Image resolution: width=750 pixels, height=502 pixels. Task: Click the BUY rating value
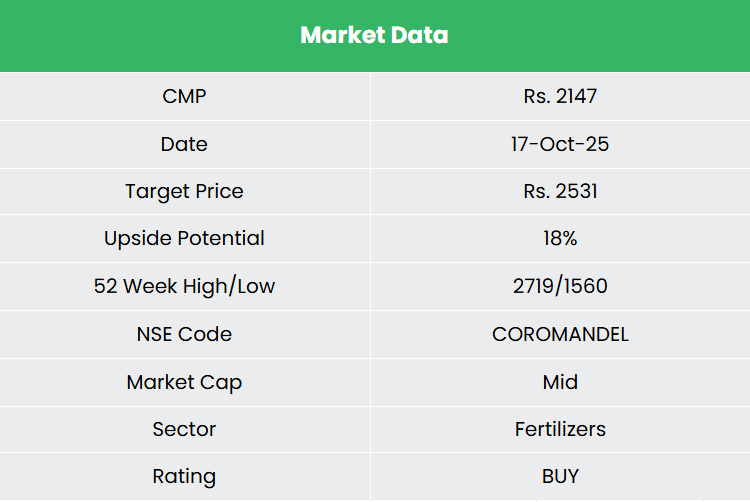point(560,477)
